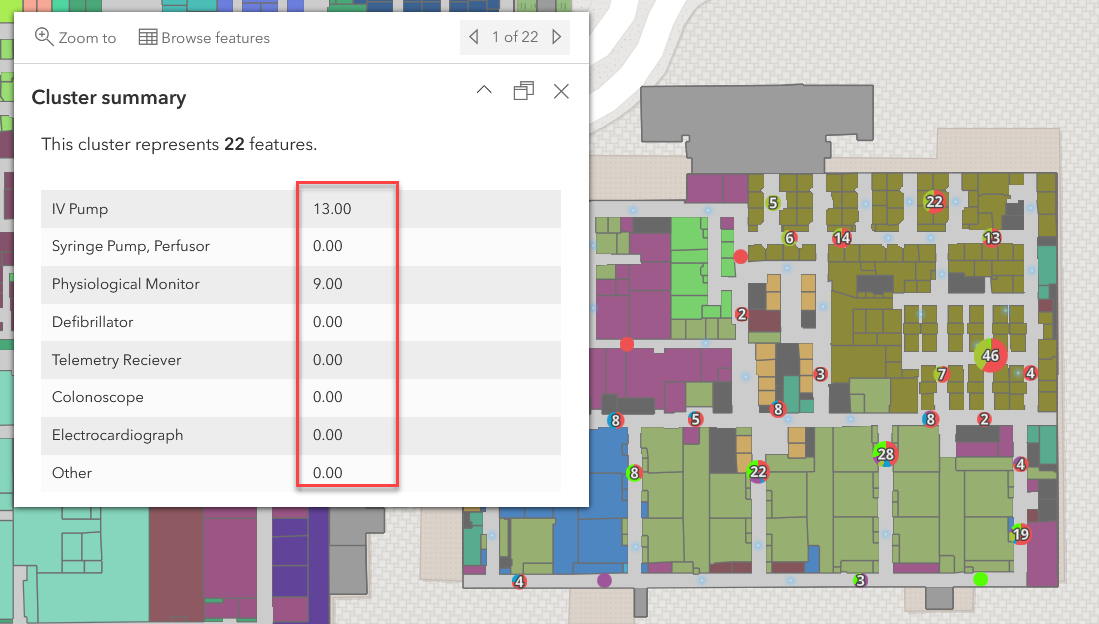Activate the Zoom to command
The image size is (1099, 624).
(x=75, y=37)
